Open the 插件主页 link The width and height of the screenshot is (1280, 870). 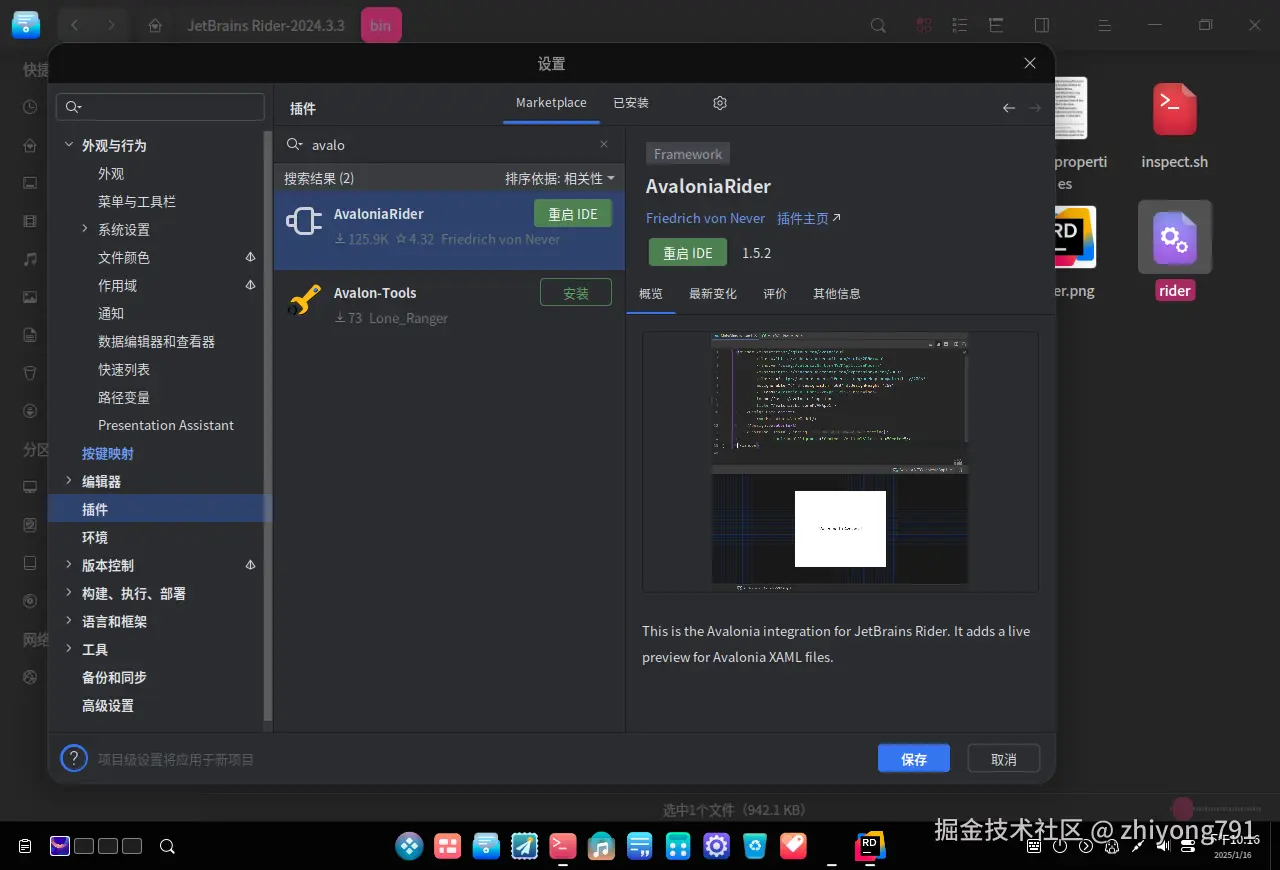(809, 218)
